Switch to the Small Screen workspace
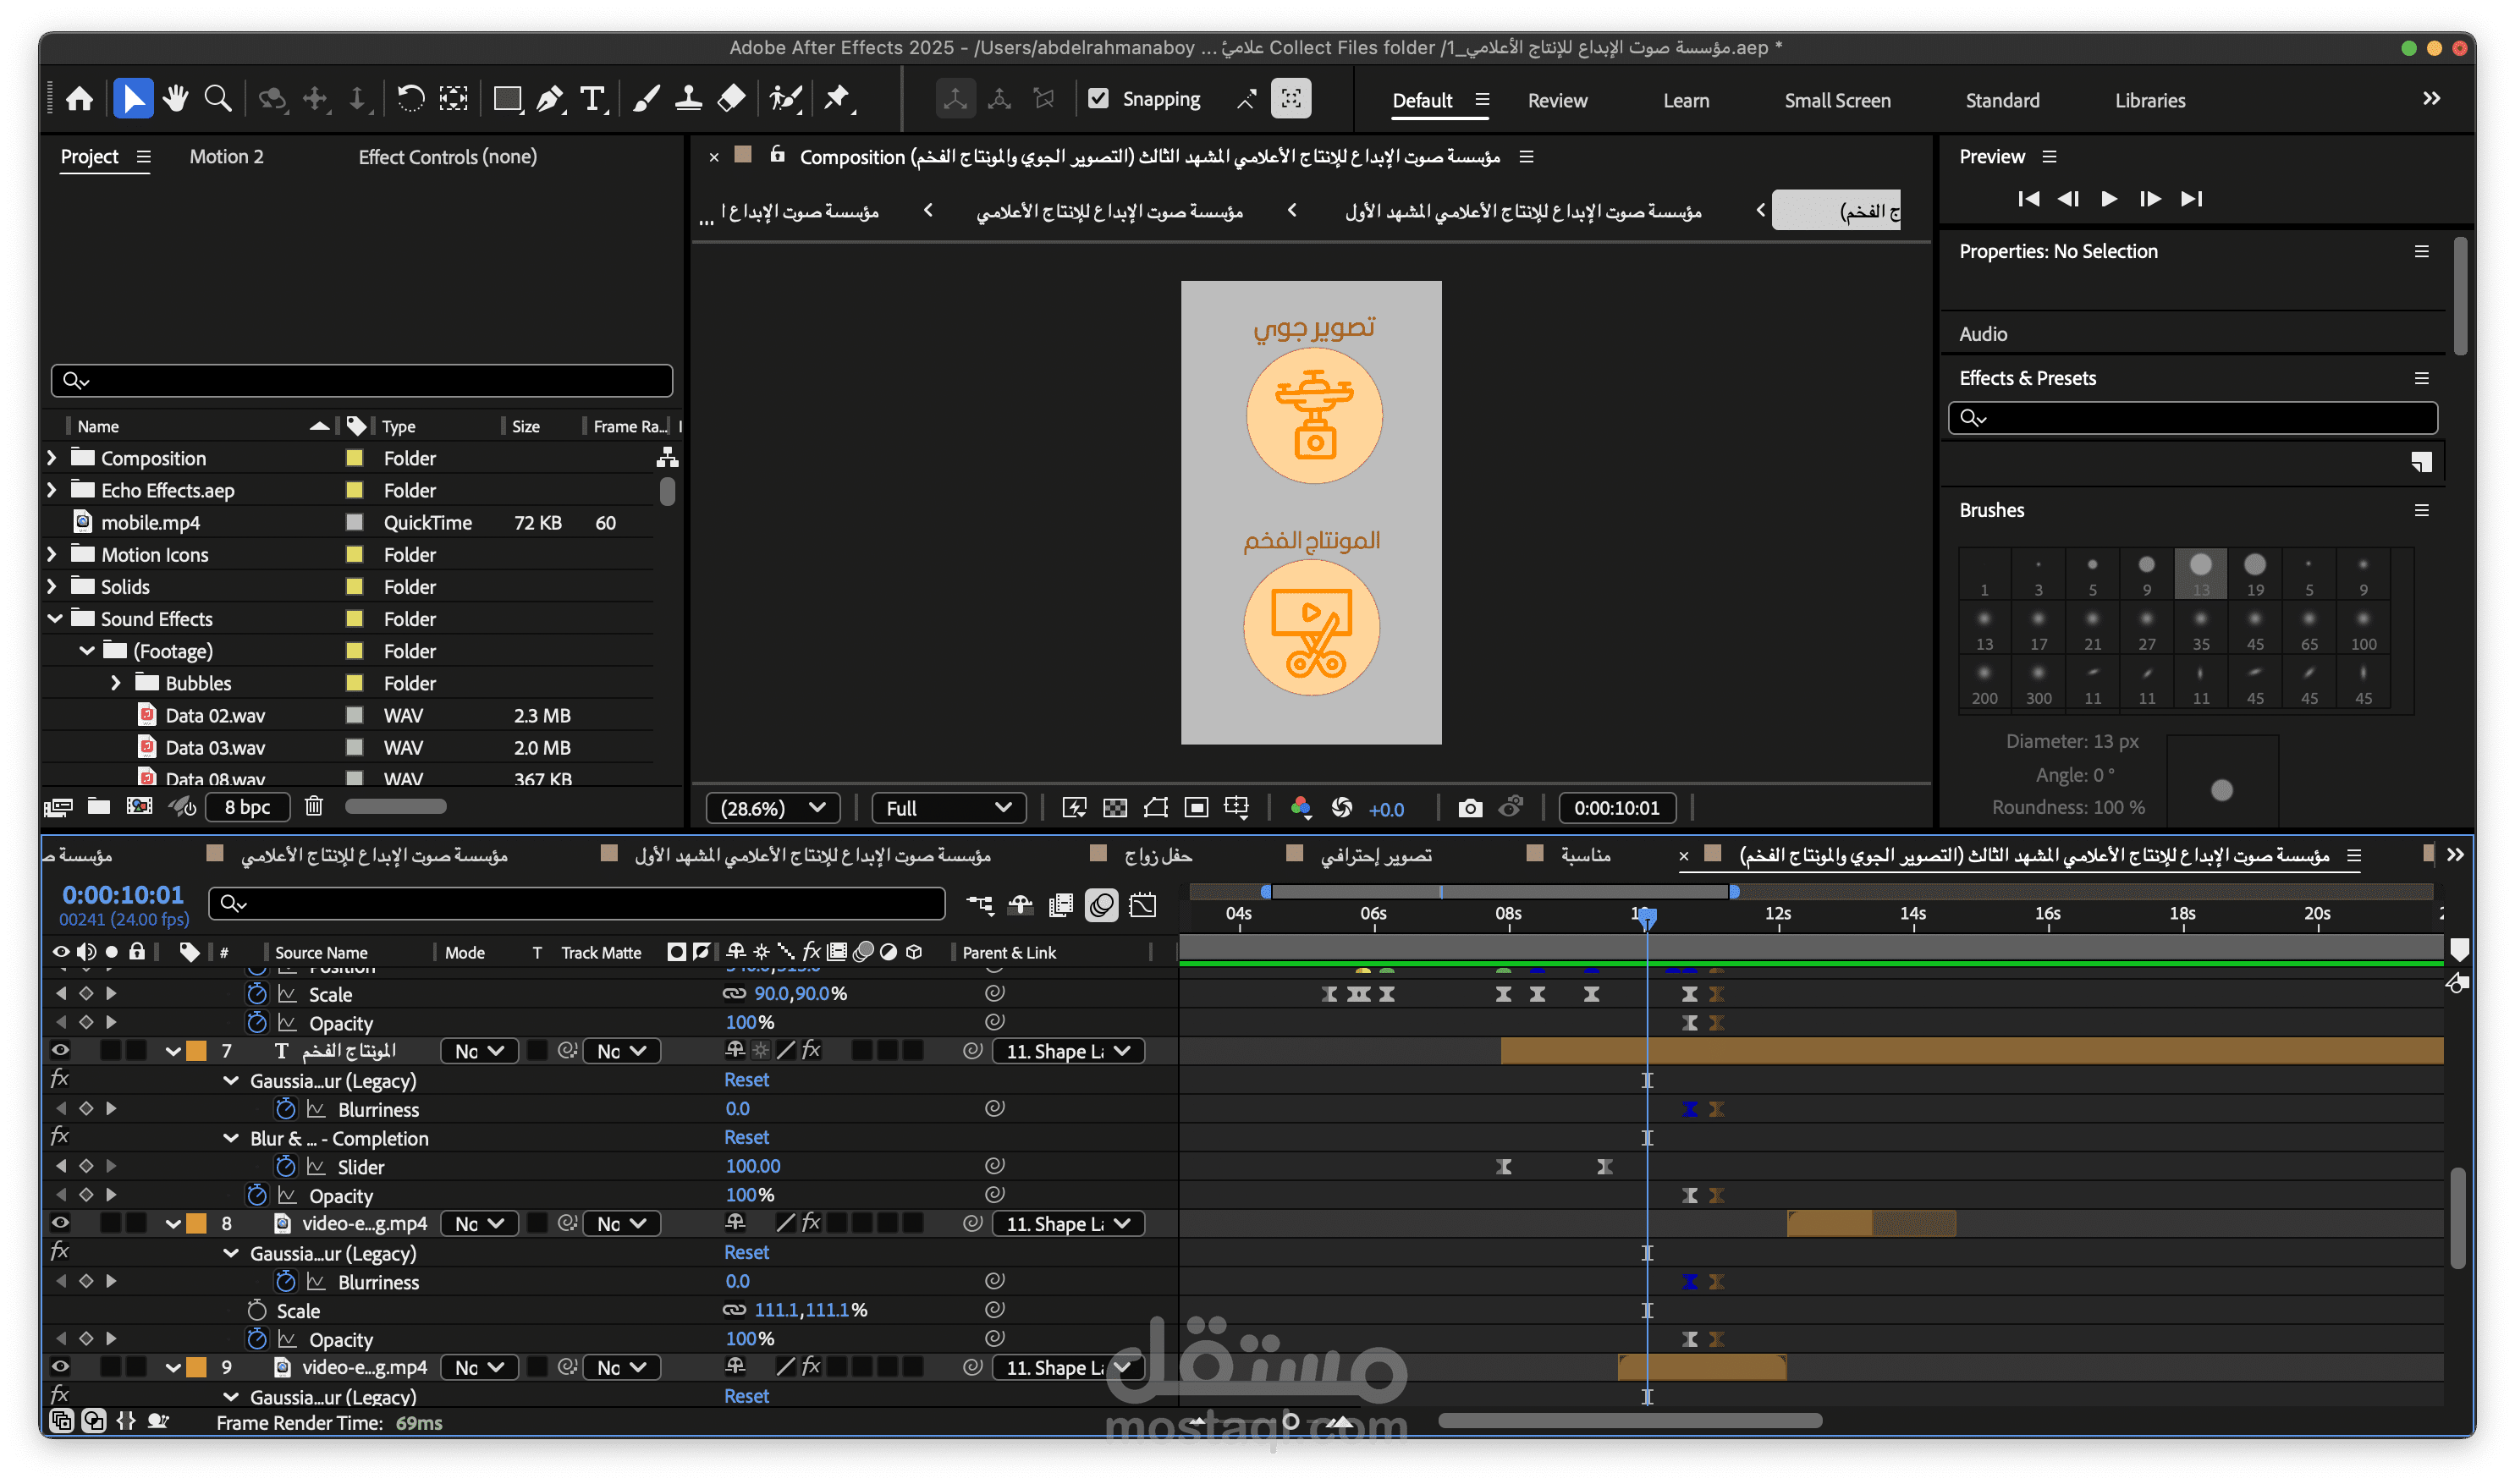The height and width of the screenshot is (1484, 2515). click(1836, 100)
